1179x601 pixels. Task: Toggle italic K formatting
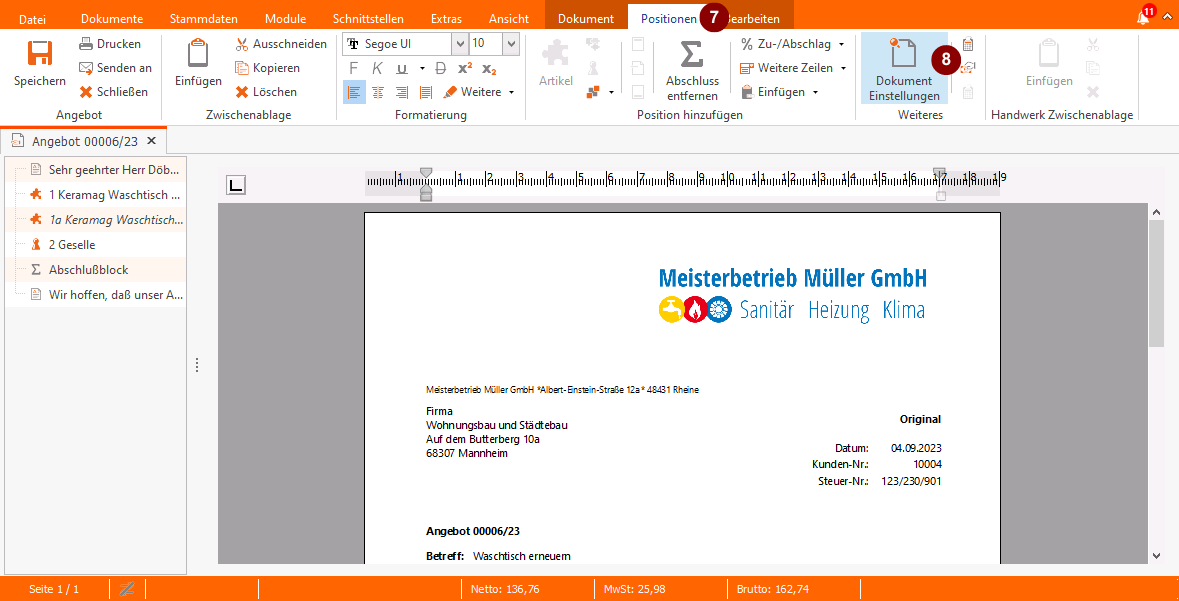pyautogui.click(x=377, y=68)
